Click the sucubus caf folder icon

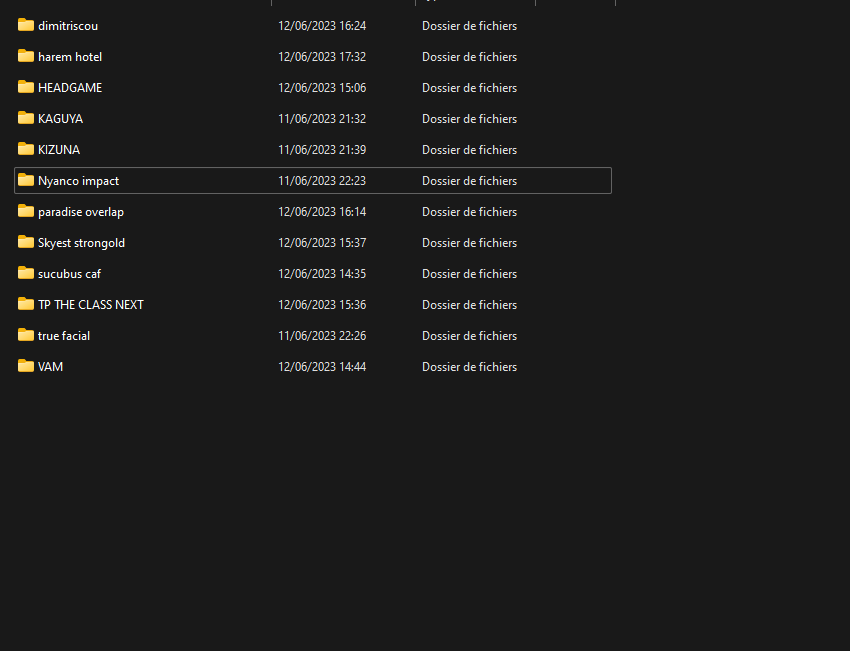coord(26,273)
